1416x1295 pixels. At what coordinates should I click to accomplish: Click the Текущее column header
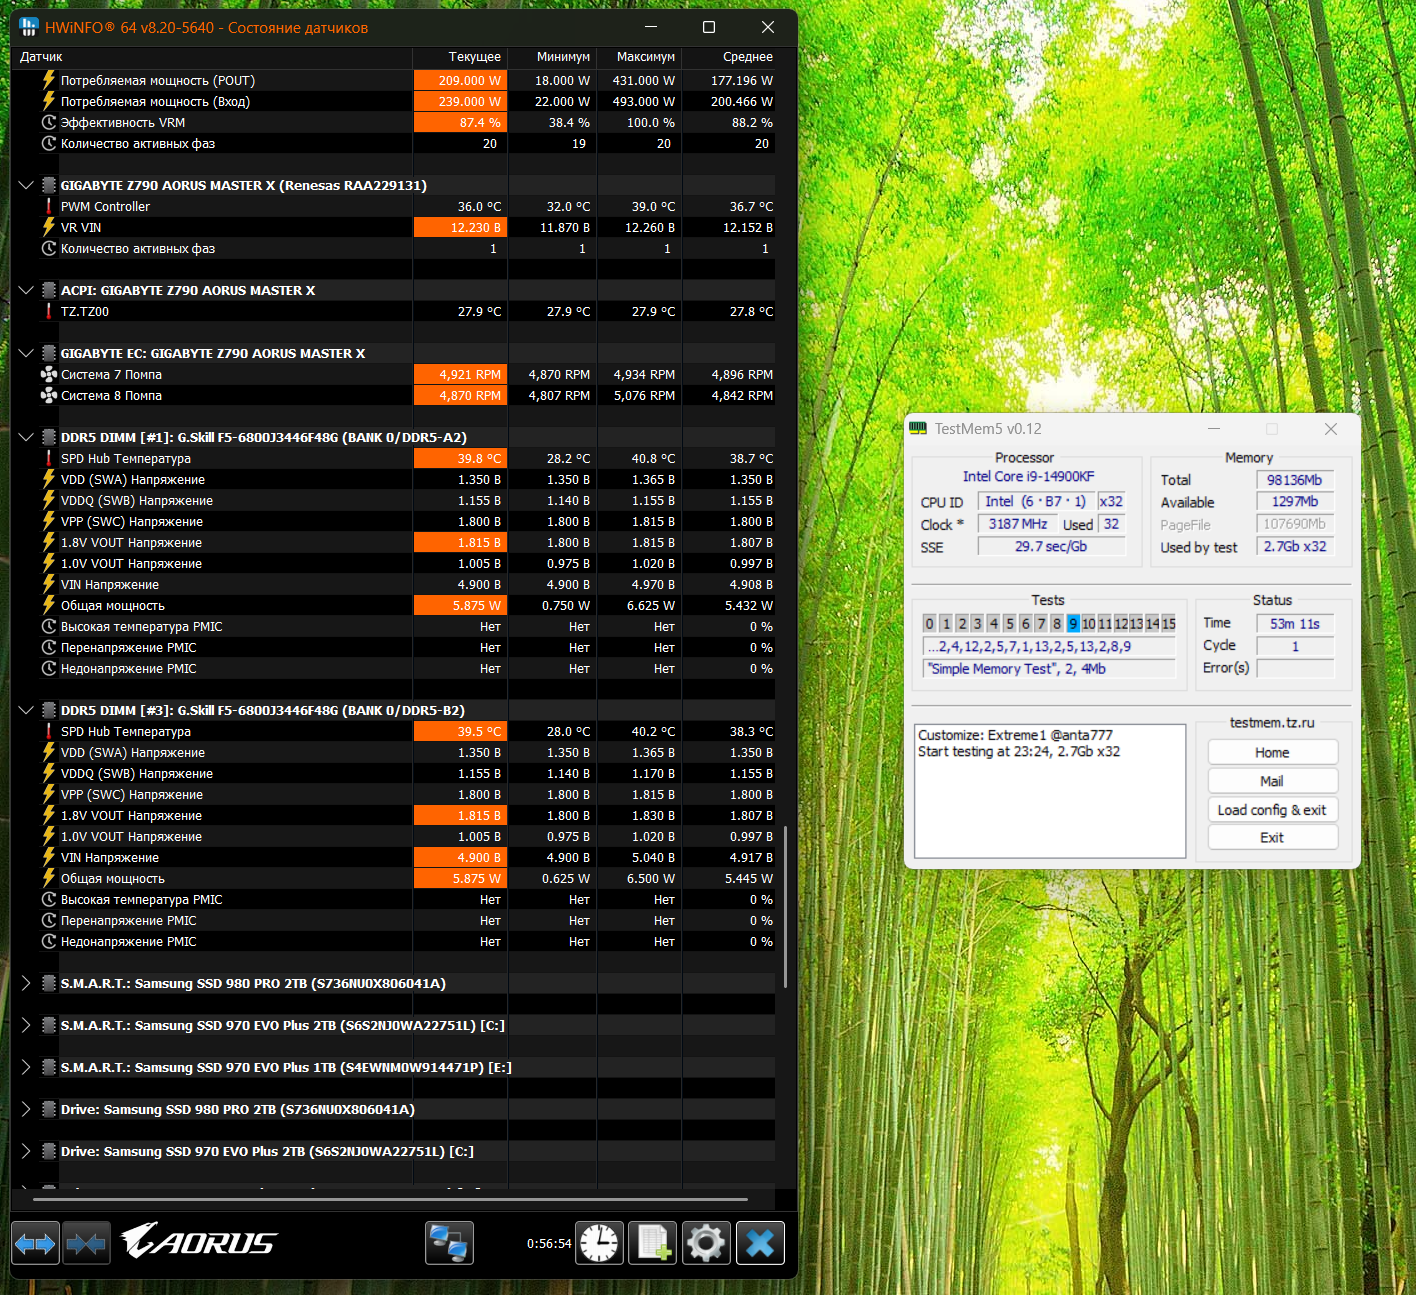(460, 57)
